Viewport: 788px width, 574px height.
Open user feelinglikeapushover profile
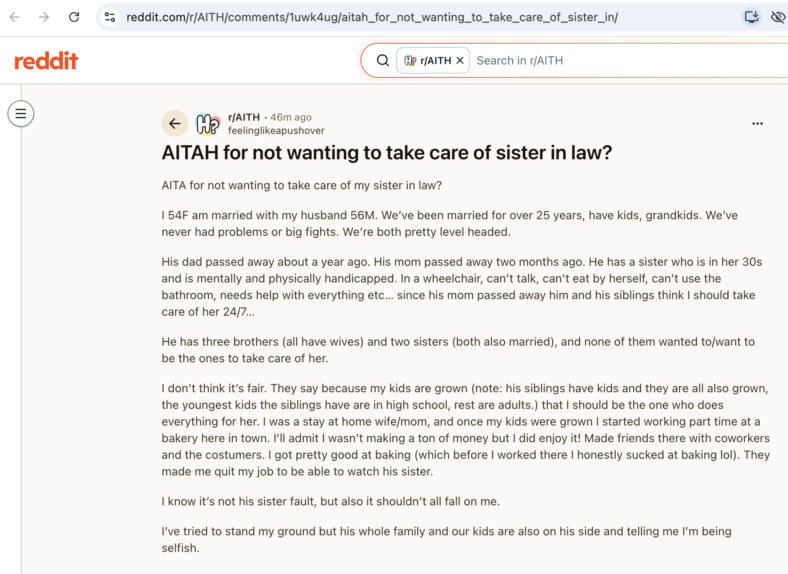(x=276, y=131)
